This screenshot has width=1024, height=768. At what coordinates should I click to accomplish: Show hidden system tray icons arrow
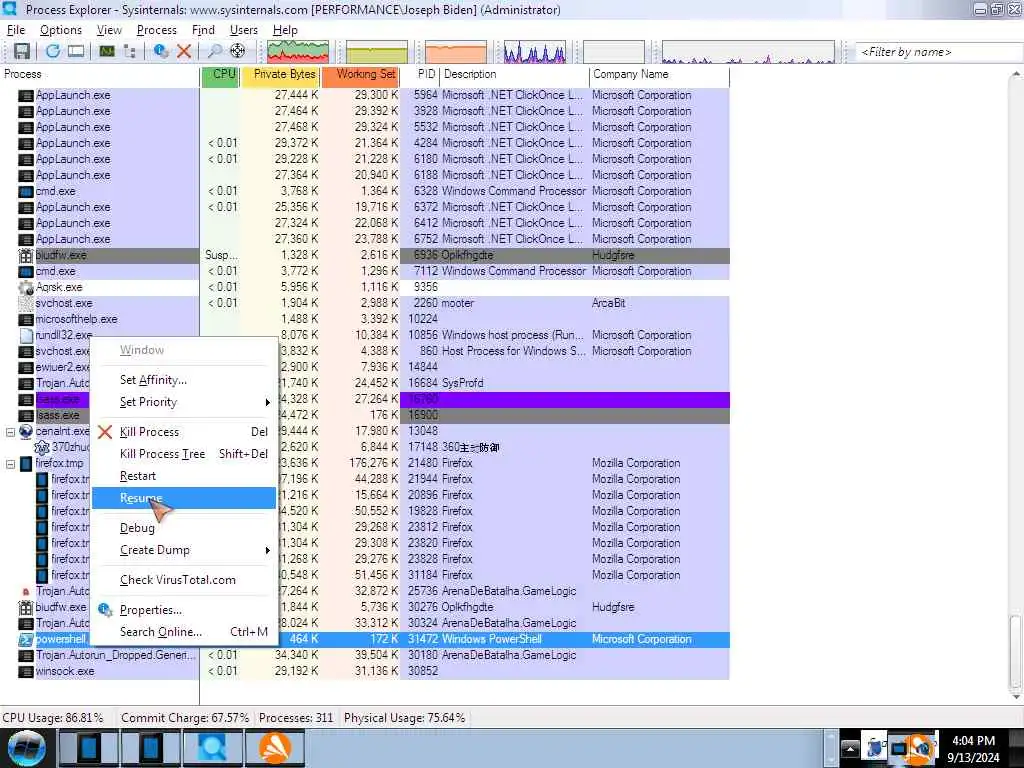(850, 748)
